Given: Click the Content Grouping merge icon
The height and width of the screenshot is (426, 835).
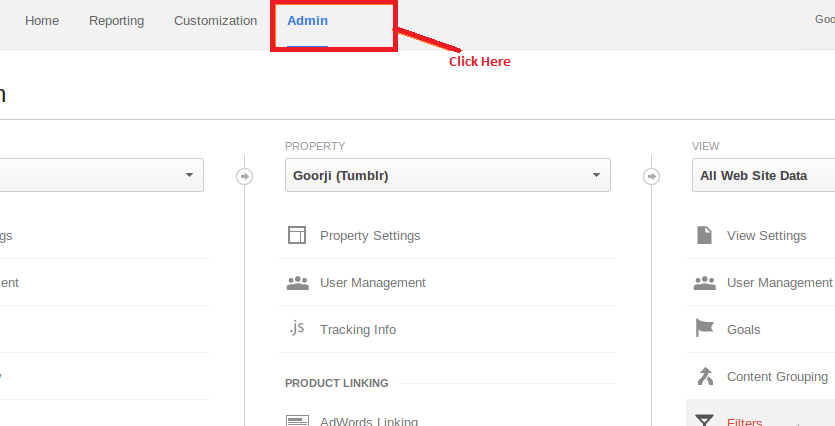Looking at the screenshot, I should pos(705,376).
